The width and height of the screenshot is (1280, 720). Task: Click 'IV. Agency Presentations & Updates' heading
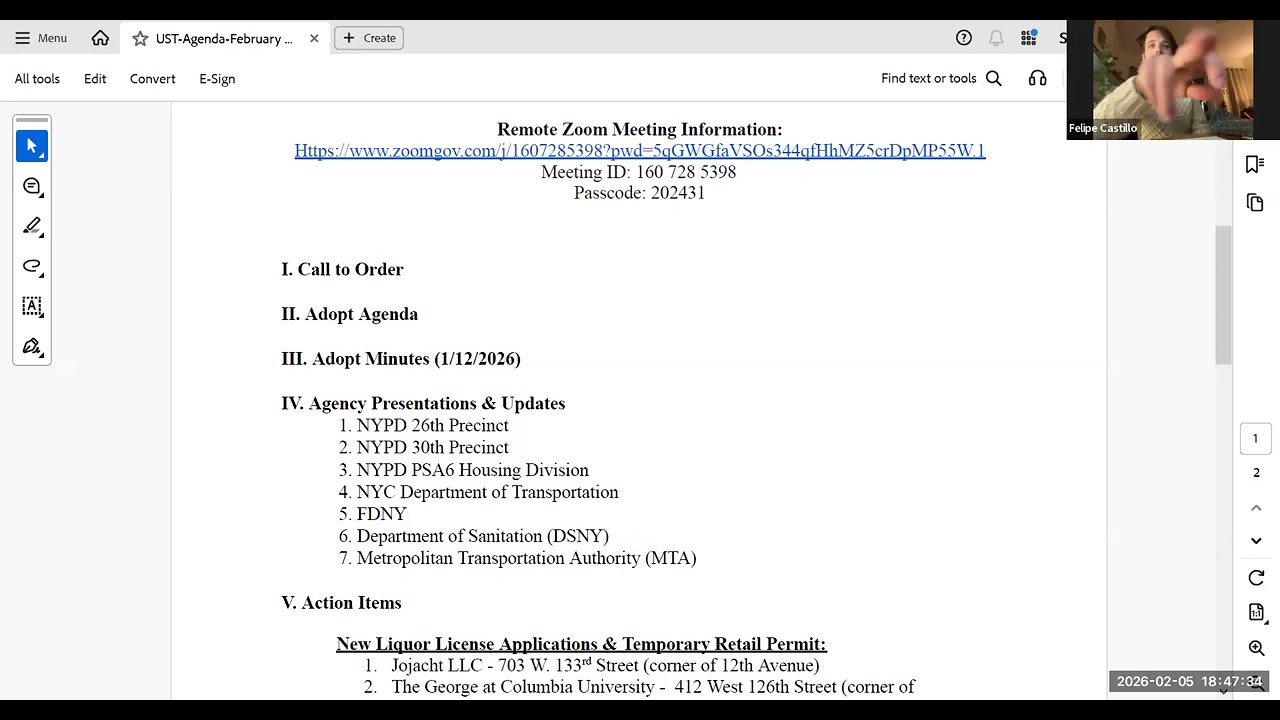423,403
